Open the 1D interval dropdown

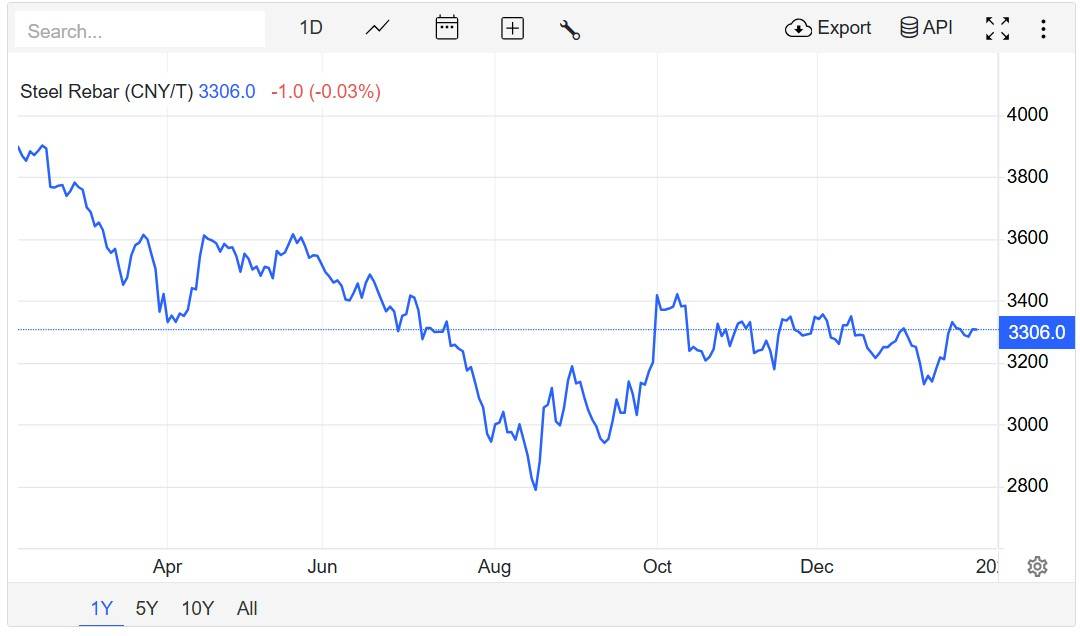(x=311, y=28)
